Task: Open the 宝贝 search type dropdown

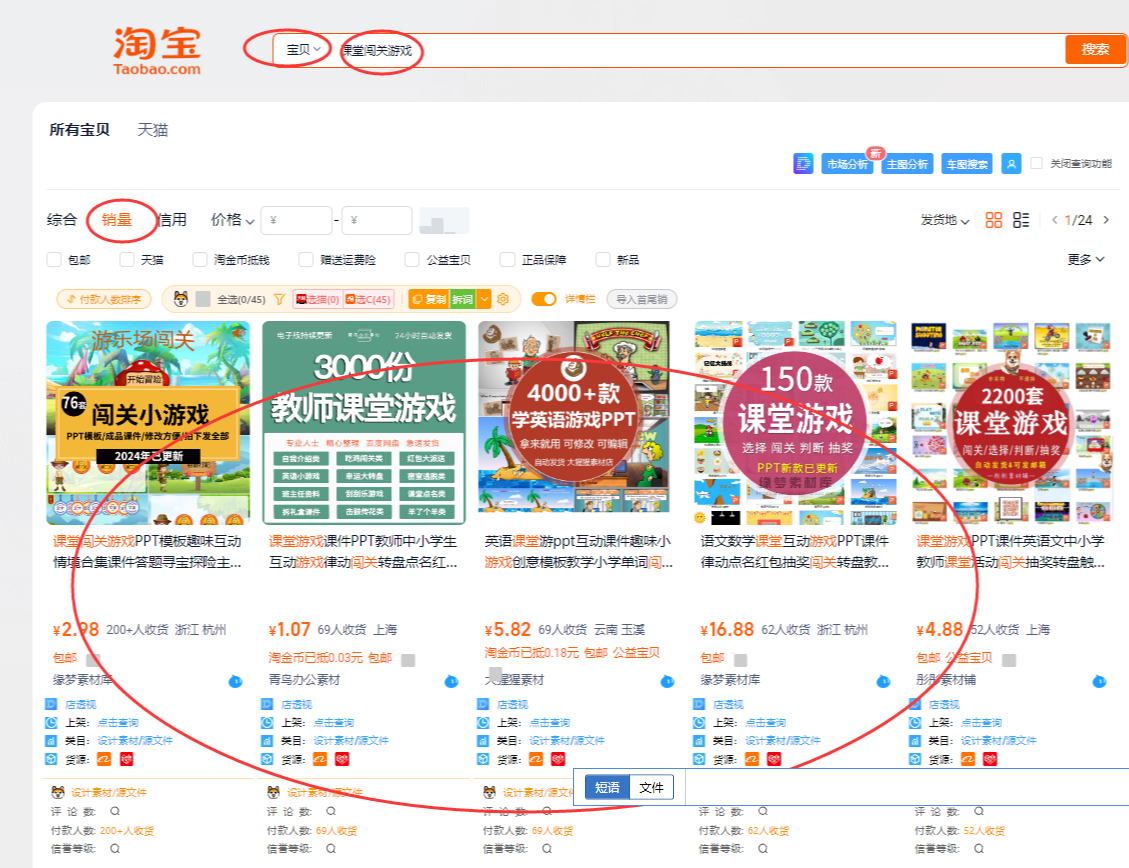Action: click(303, 49)
